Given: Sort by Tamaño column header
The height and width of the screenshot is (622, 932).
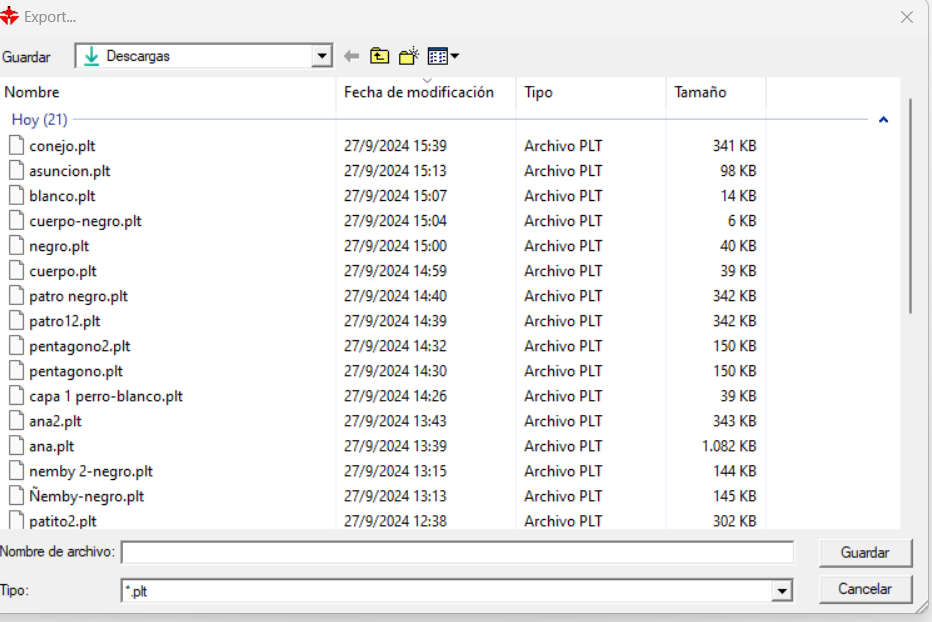Looking at the screenshot, I should [700, 92].
